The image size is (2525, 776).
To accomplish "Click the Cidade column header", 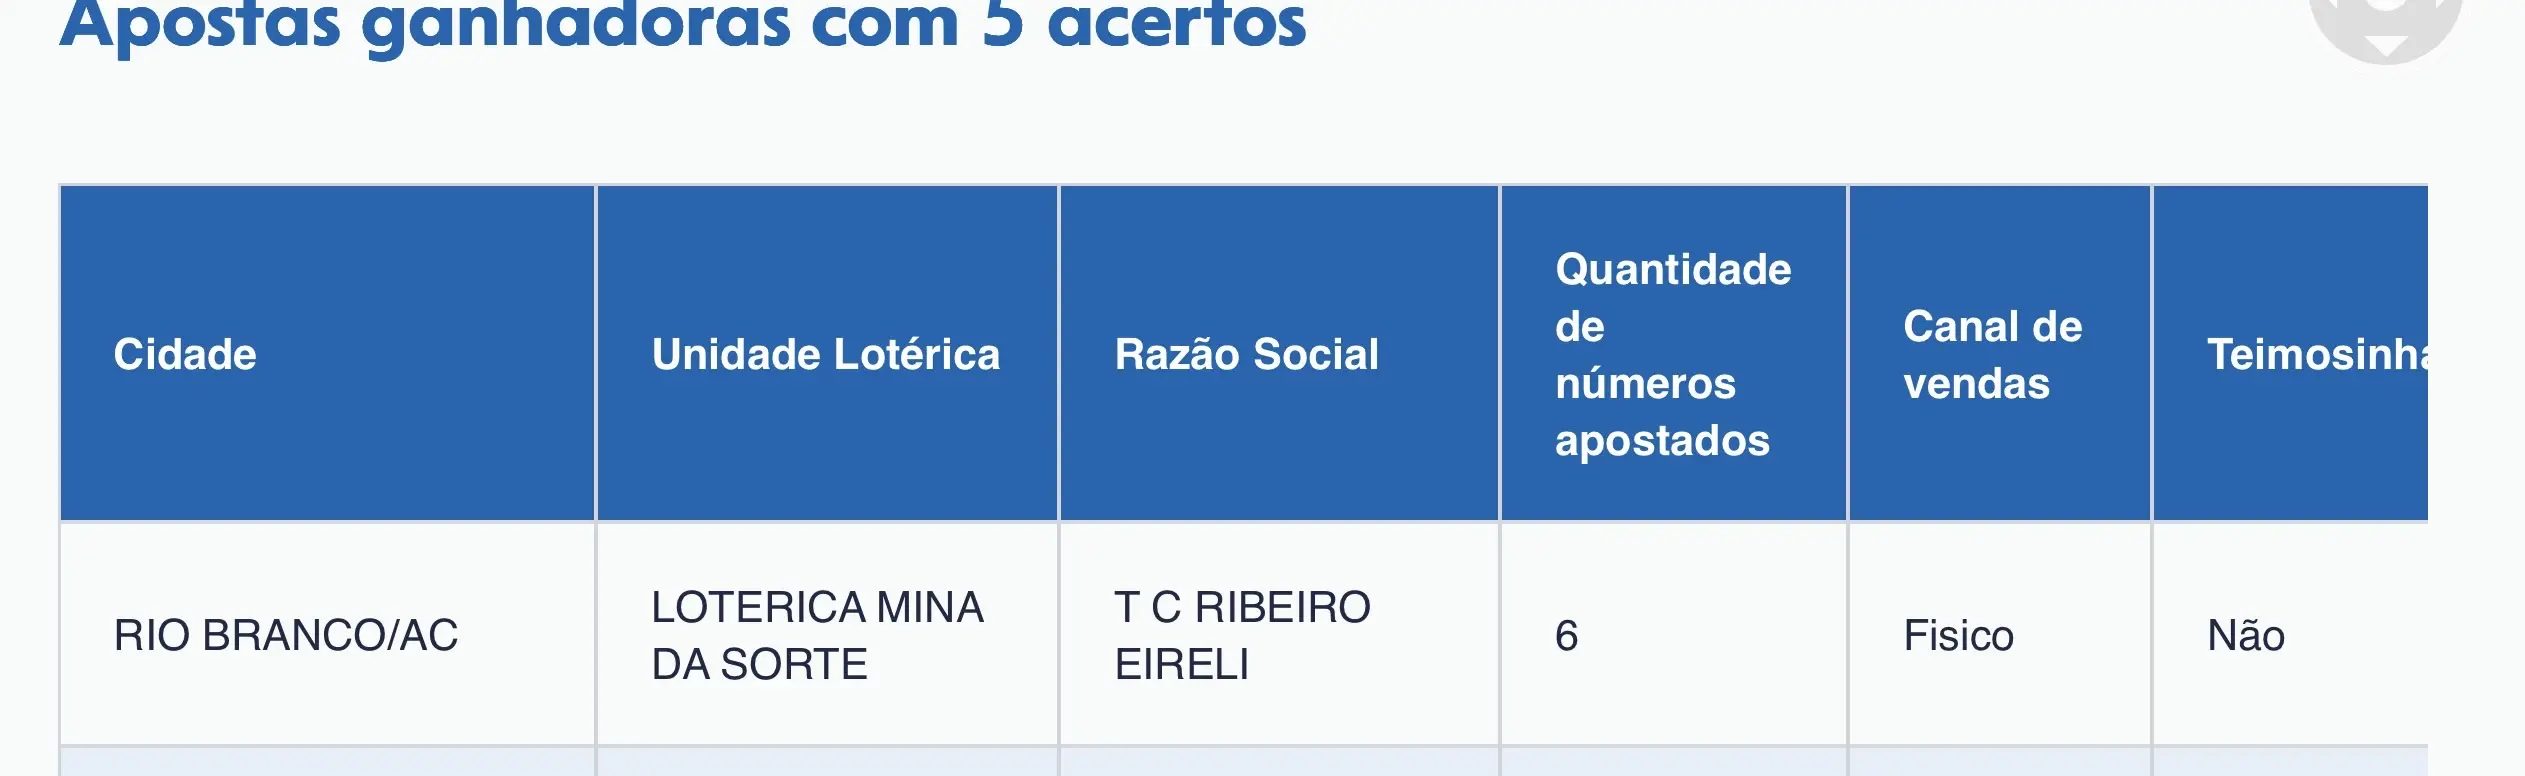I will pos(327,354).
